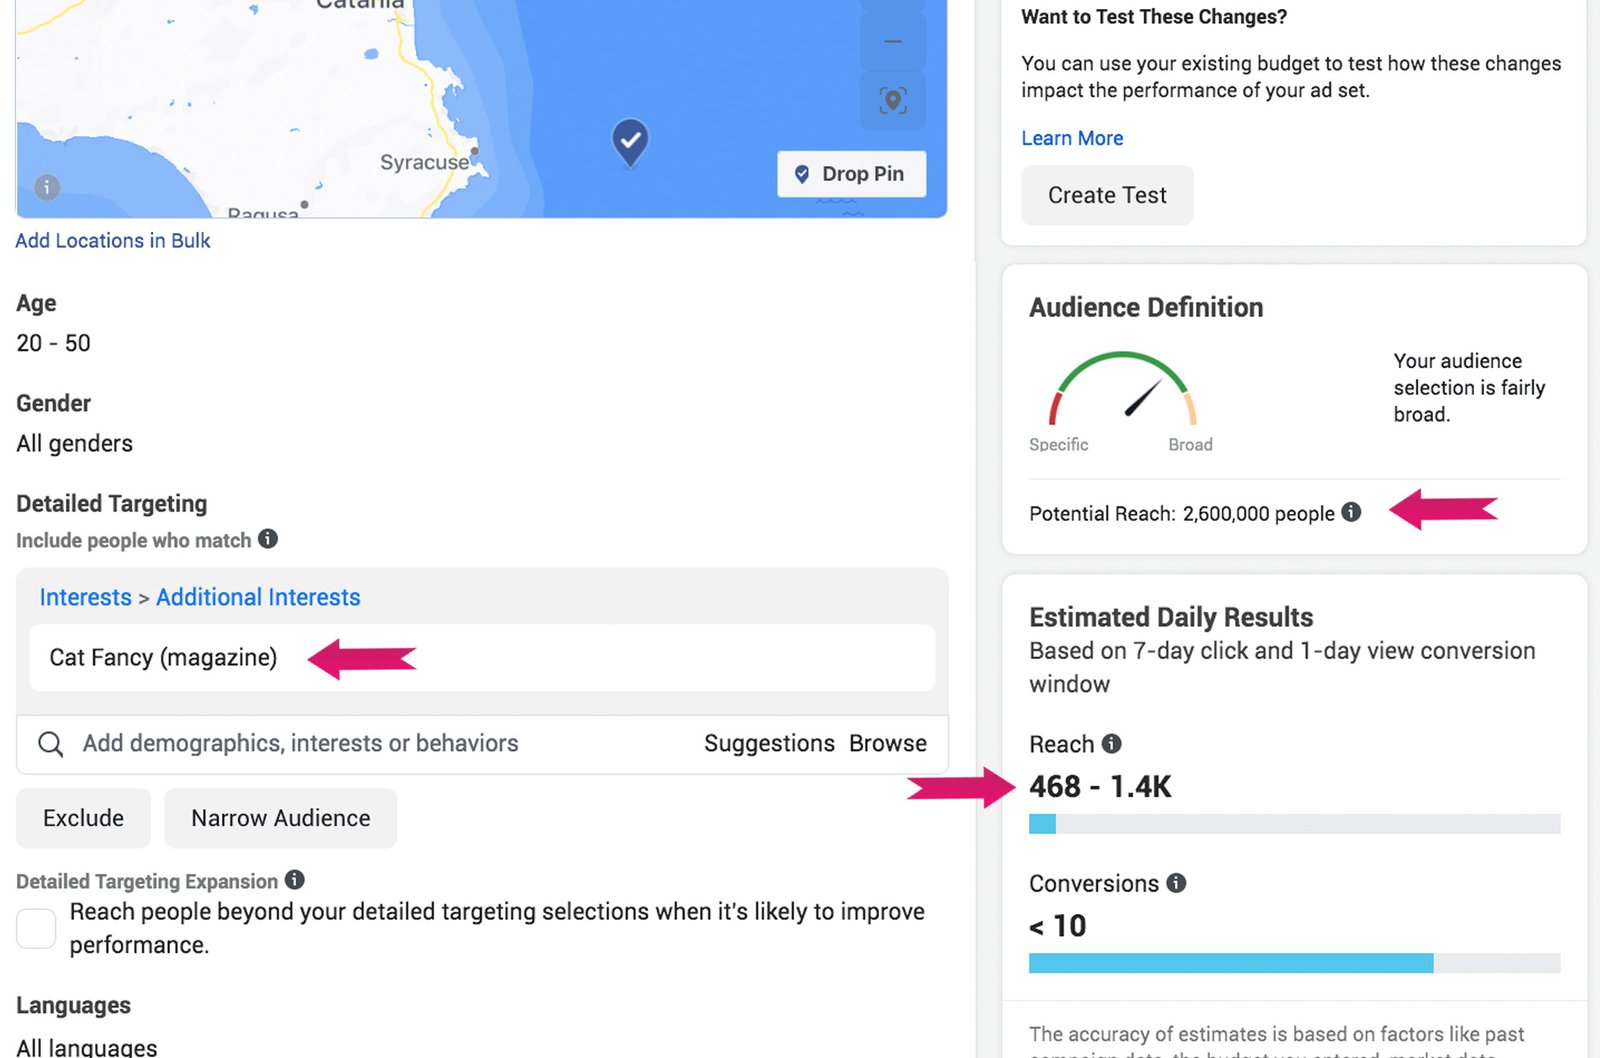Click the map zoom out icon
1600x1058 pixels.
click(892, 40)
